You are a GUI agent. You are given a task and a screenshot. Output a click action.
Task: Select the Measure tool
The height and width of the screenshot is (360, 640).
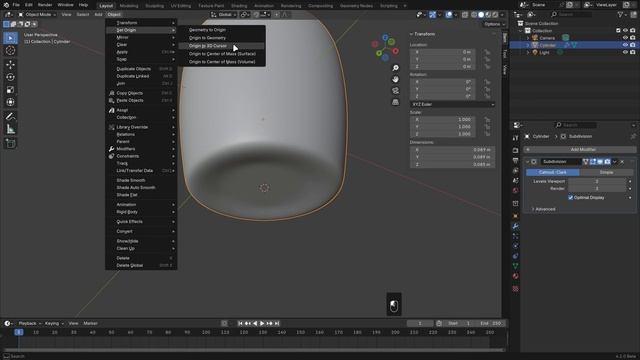coord(10,129)
